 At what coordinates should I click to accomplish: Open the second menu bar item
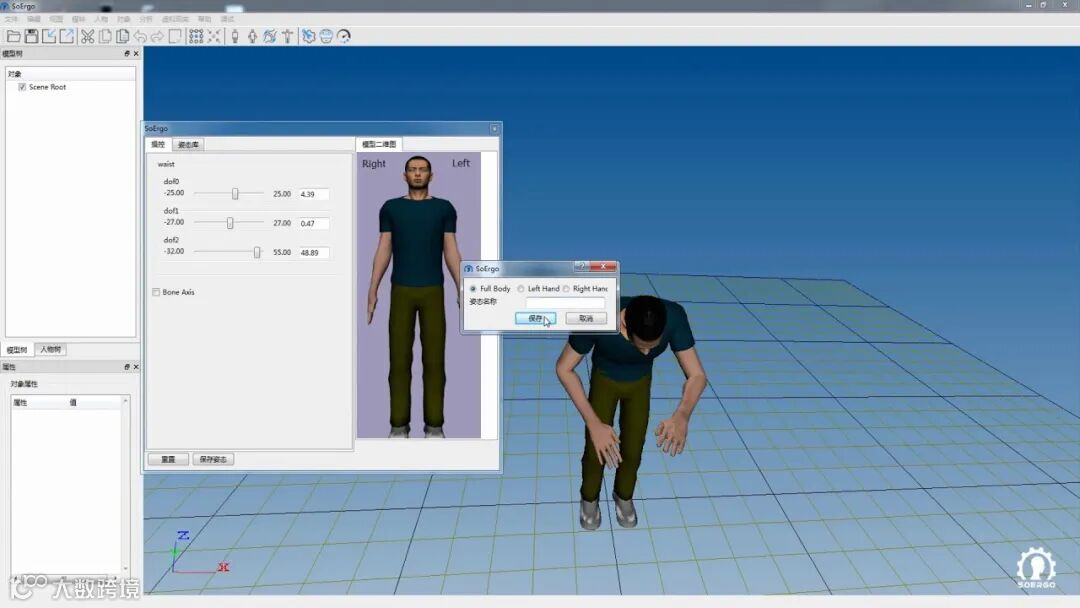tap(34, 19)
